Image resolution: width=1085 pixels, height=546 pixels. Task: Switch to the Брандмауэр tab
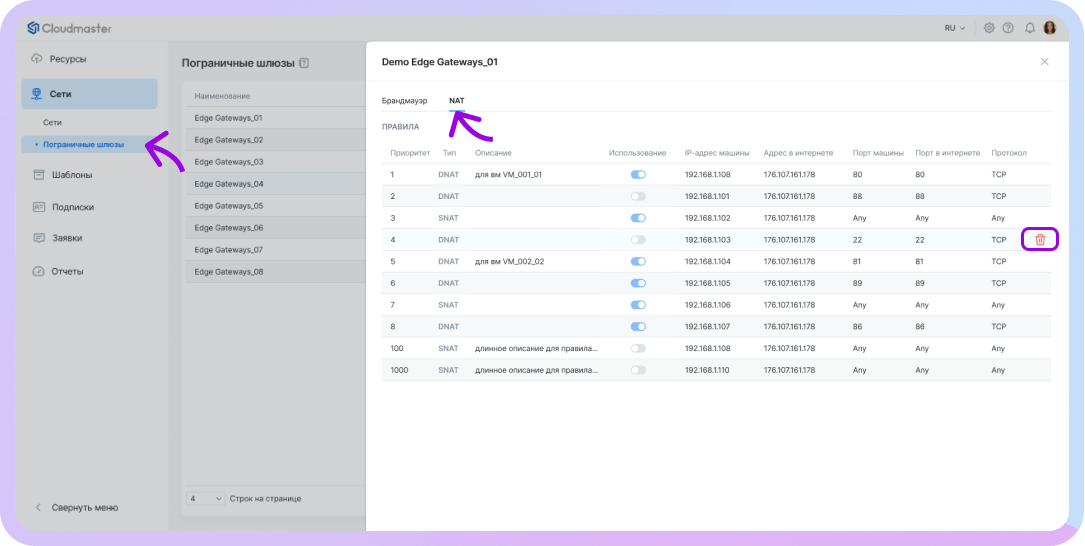tap(404, 101)
